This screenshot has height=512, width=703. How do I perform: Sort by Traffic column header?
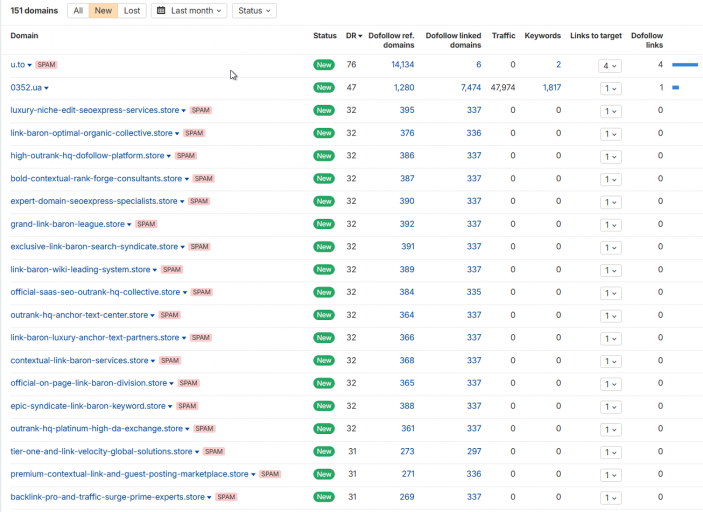point(503,36)
